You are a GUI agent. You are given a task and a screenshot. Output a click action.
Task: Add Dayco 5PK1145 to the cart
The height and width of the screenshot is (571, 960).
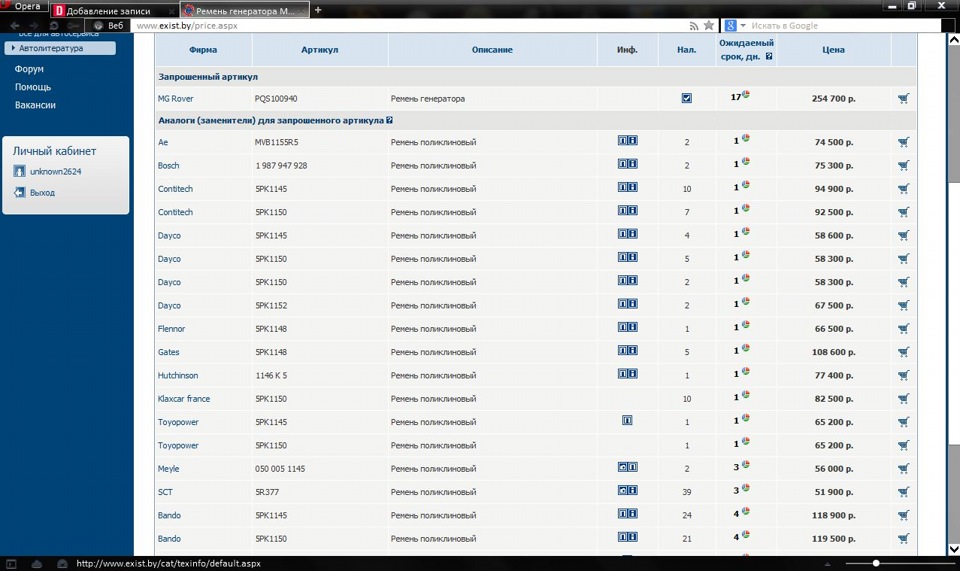(904, 235)
